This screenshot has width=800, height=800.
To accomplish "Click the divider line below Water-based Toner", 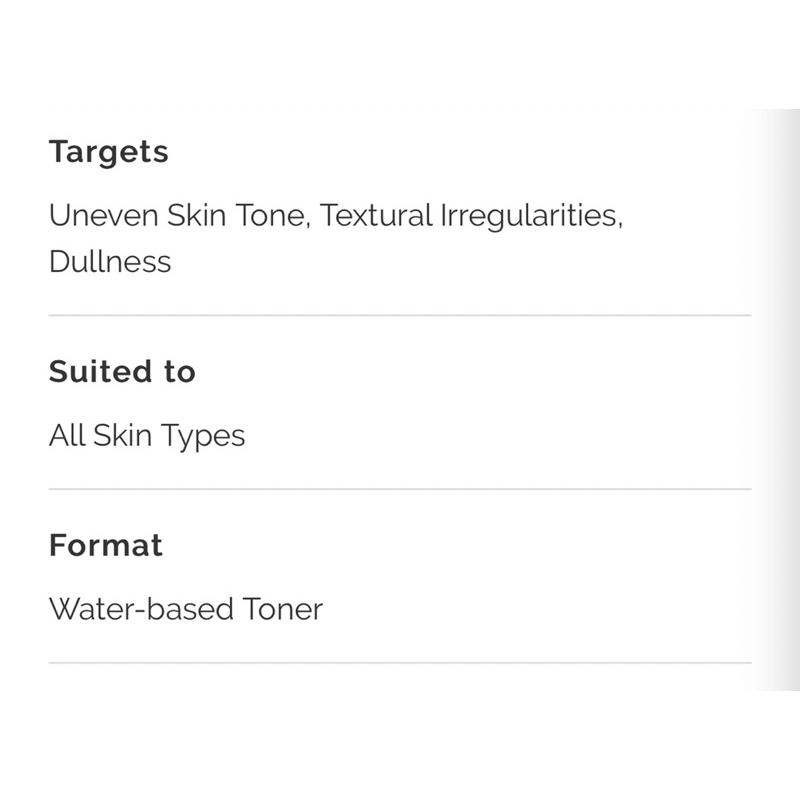I will click(400, 662).
